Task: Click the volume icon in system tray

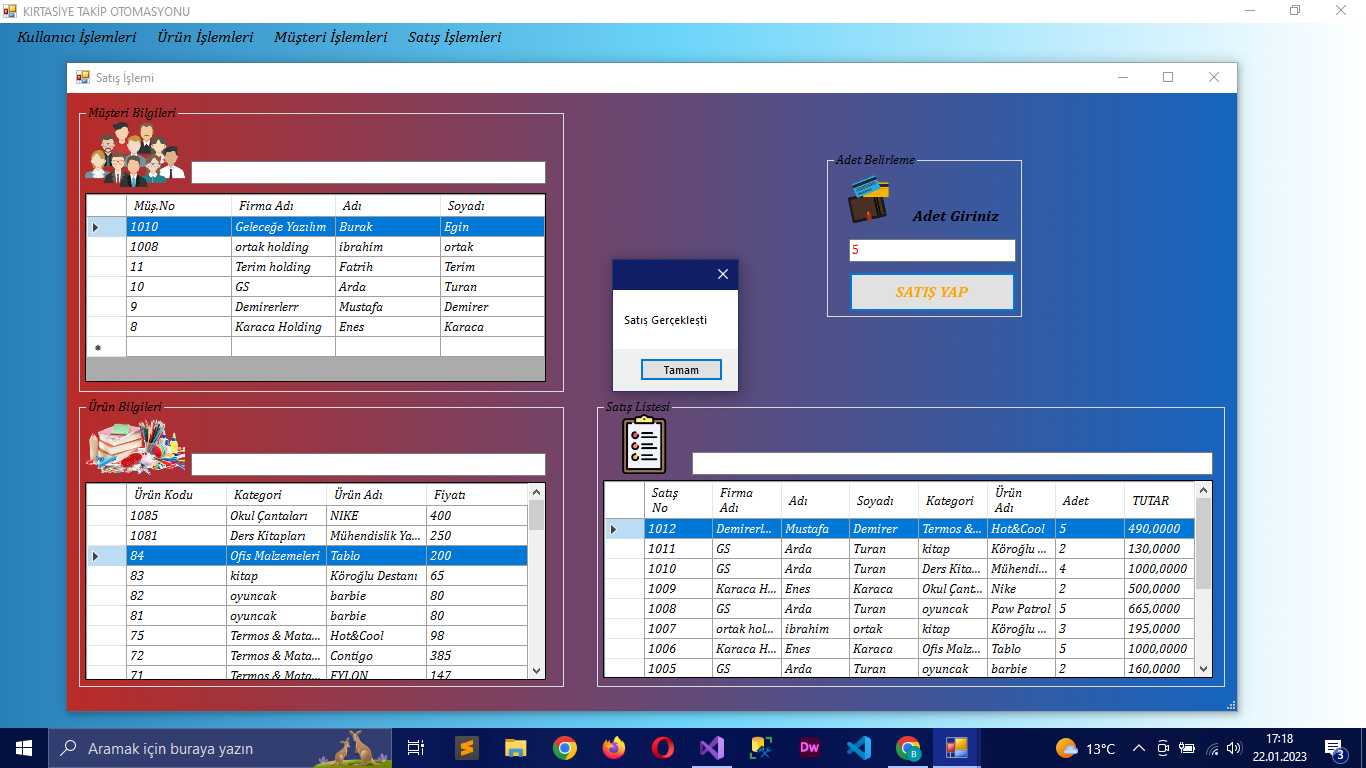Action: coord(1234,748)
